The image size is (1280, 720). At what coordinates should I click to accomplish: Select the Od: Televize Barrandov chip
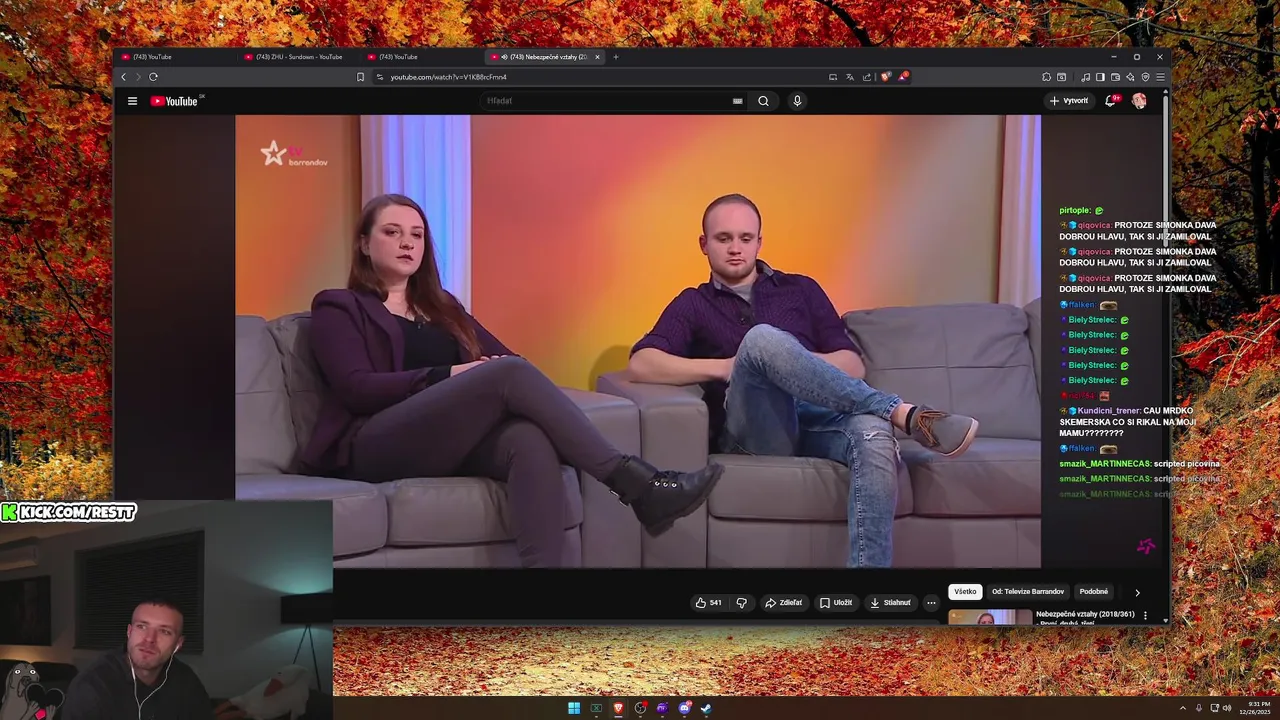(1028, 592)
